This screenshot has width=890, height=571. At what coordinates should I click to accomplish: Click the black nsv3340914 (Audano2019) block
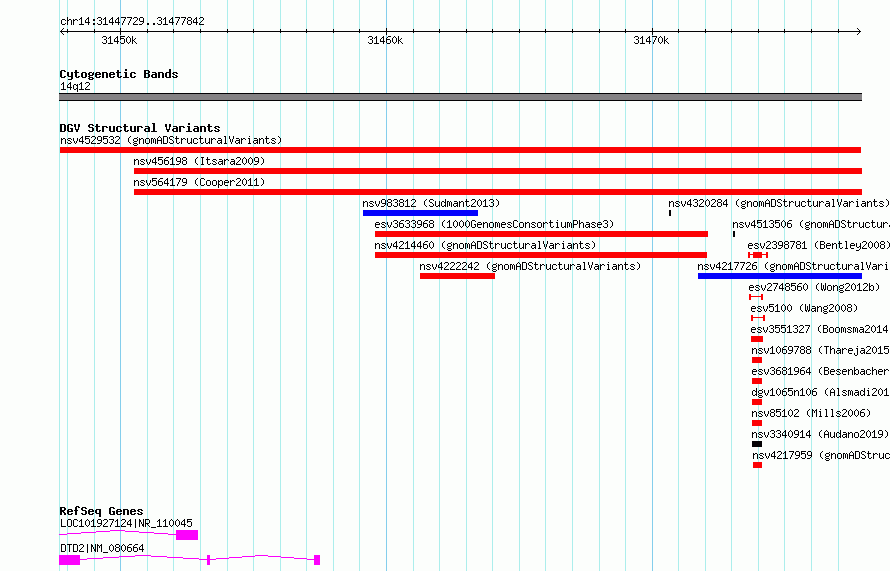point(757,444)
